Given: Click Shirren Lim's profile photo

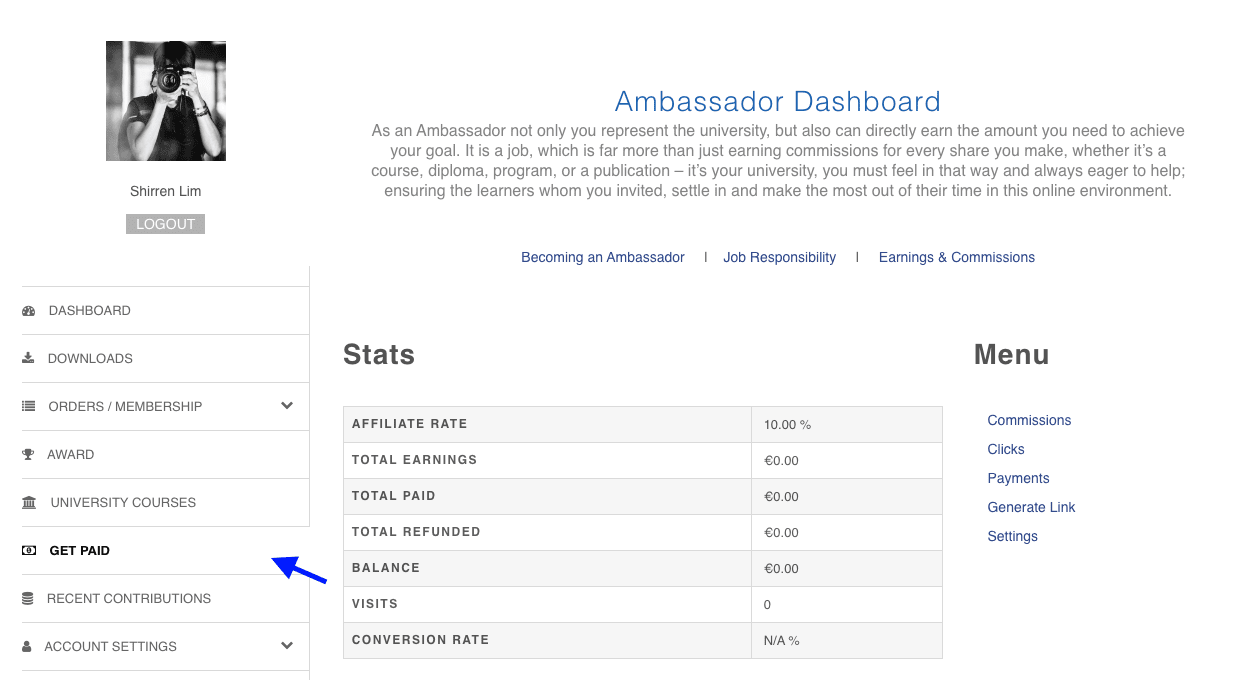Looking at the screenshot, I should [165, 100].
